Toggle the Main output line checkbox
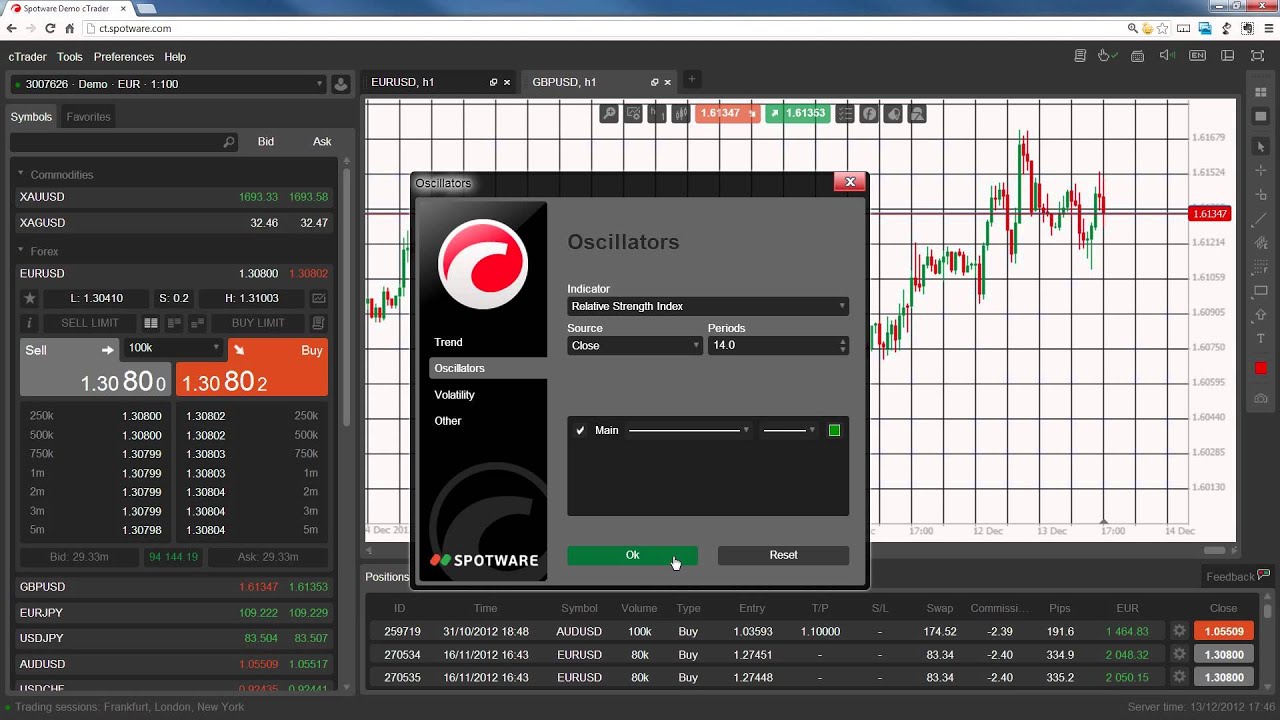This screenshot has height=720, width=1280. click(580, 430)
